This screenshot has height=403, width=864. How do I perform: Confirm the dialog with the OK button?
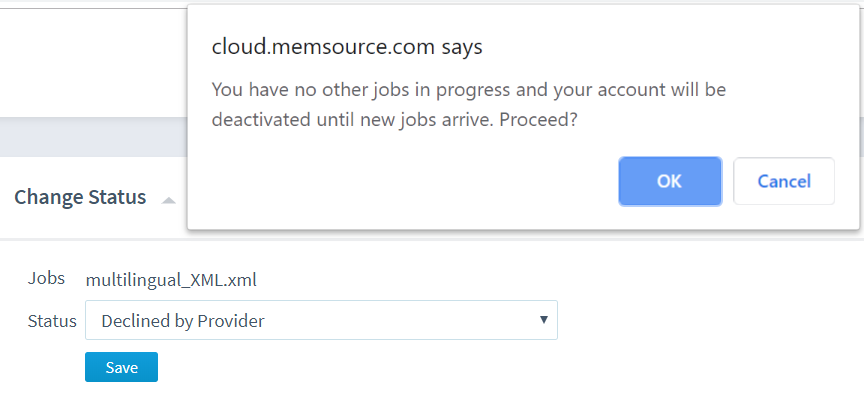click(670, 181)
